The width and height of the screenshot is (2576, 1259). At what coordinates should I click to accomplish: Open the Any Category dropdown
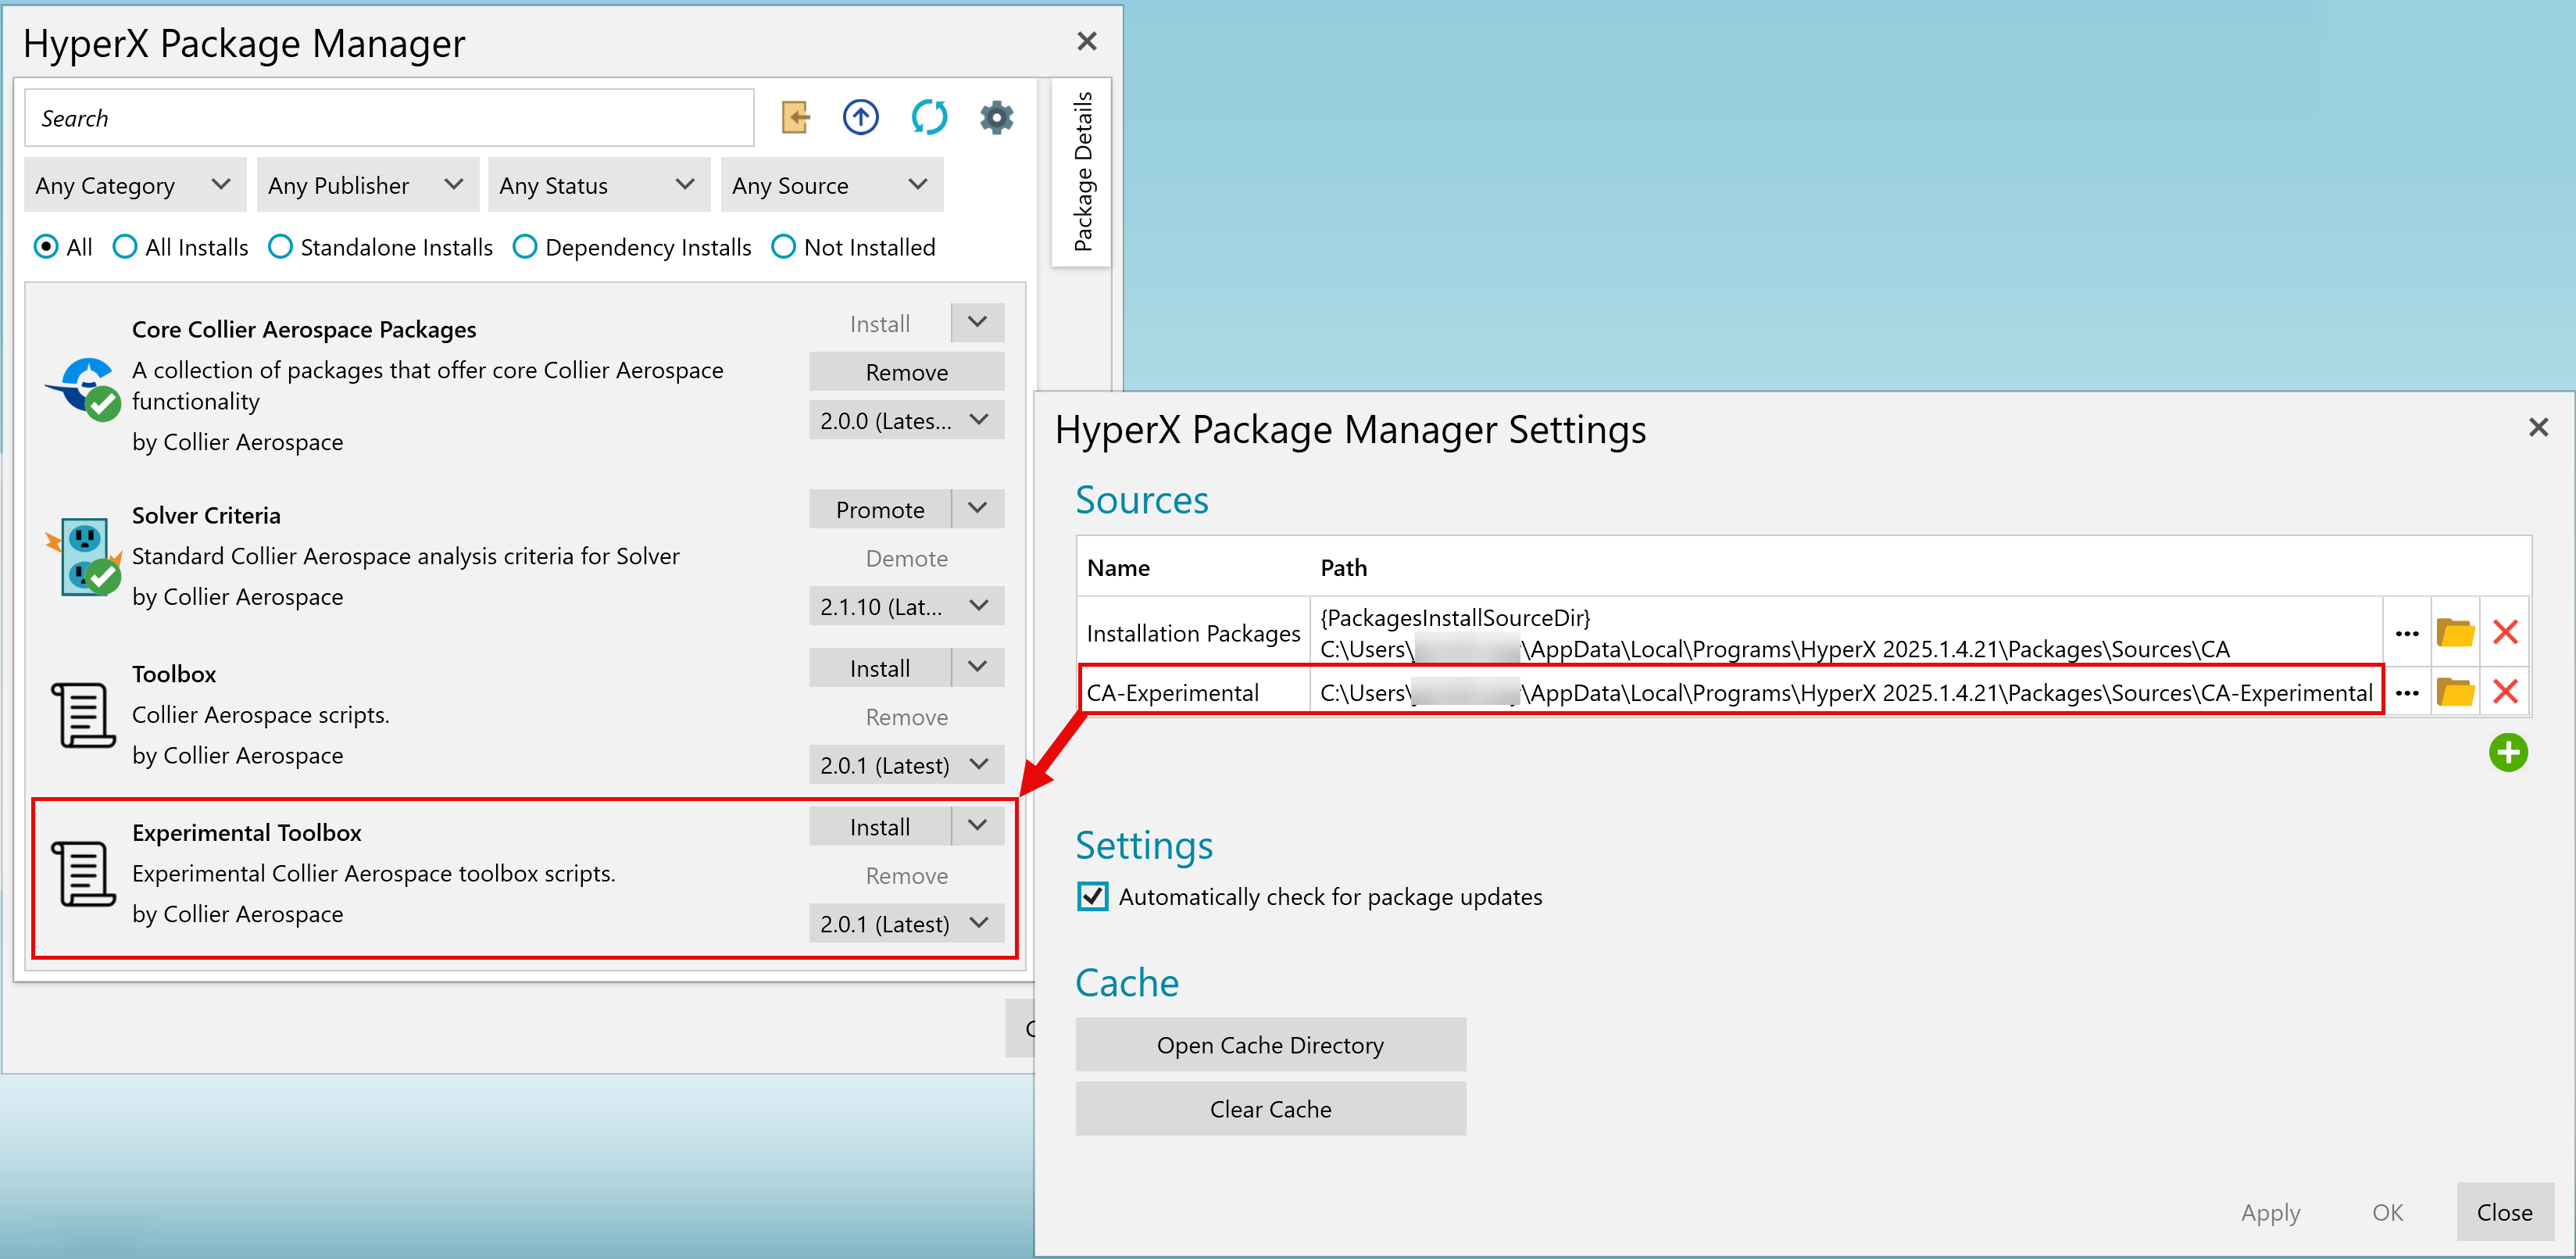(135, 185)
